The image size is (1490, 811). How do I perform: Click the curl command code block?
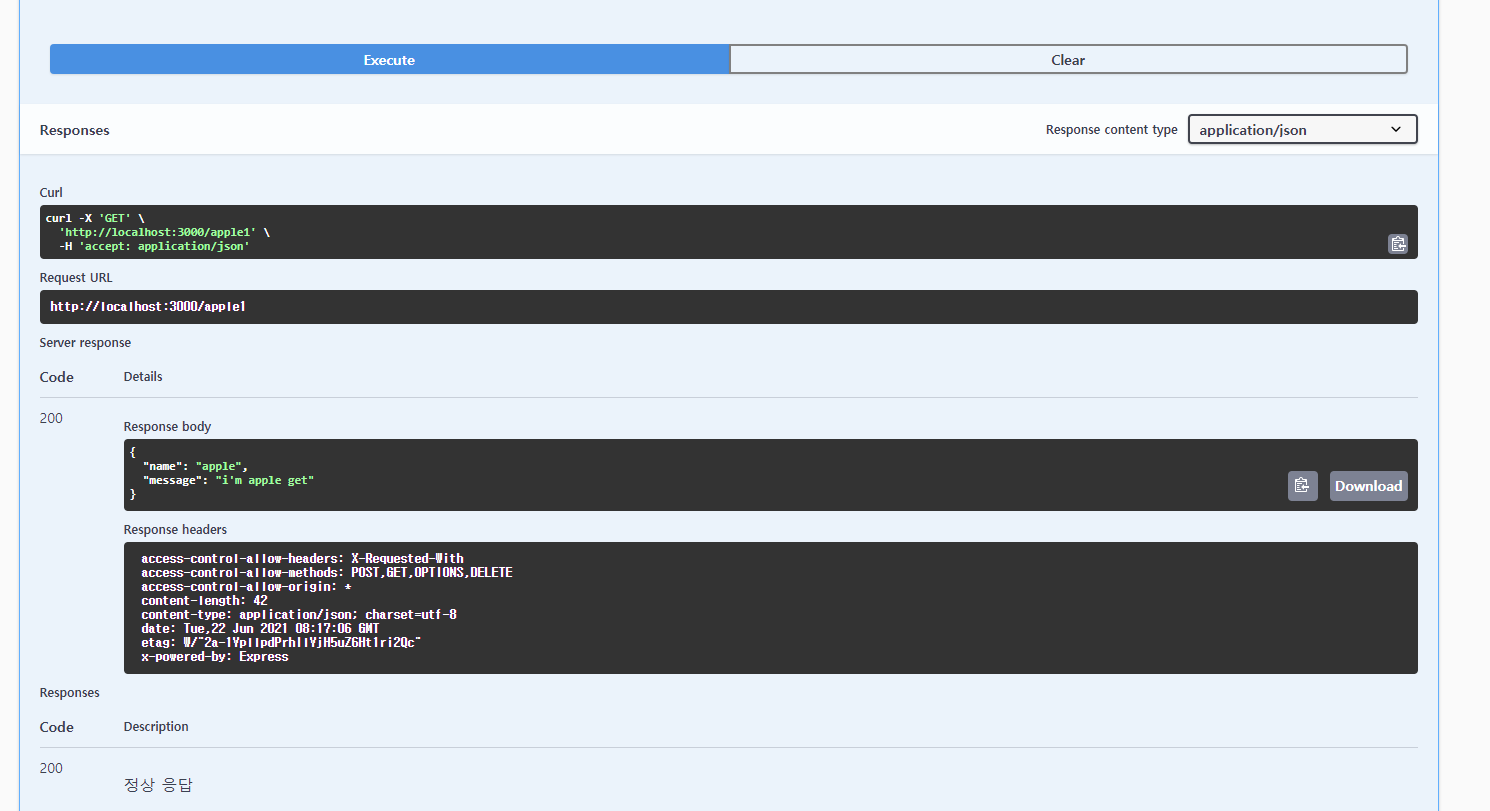[728, 232]
